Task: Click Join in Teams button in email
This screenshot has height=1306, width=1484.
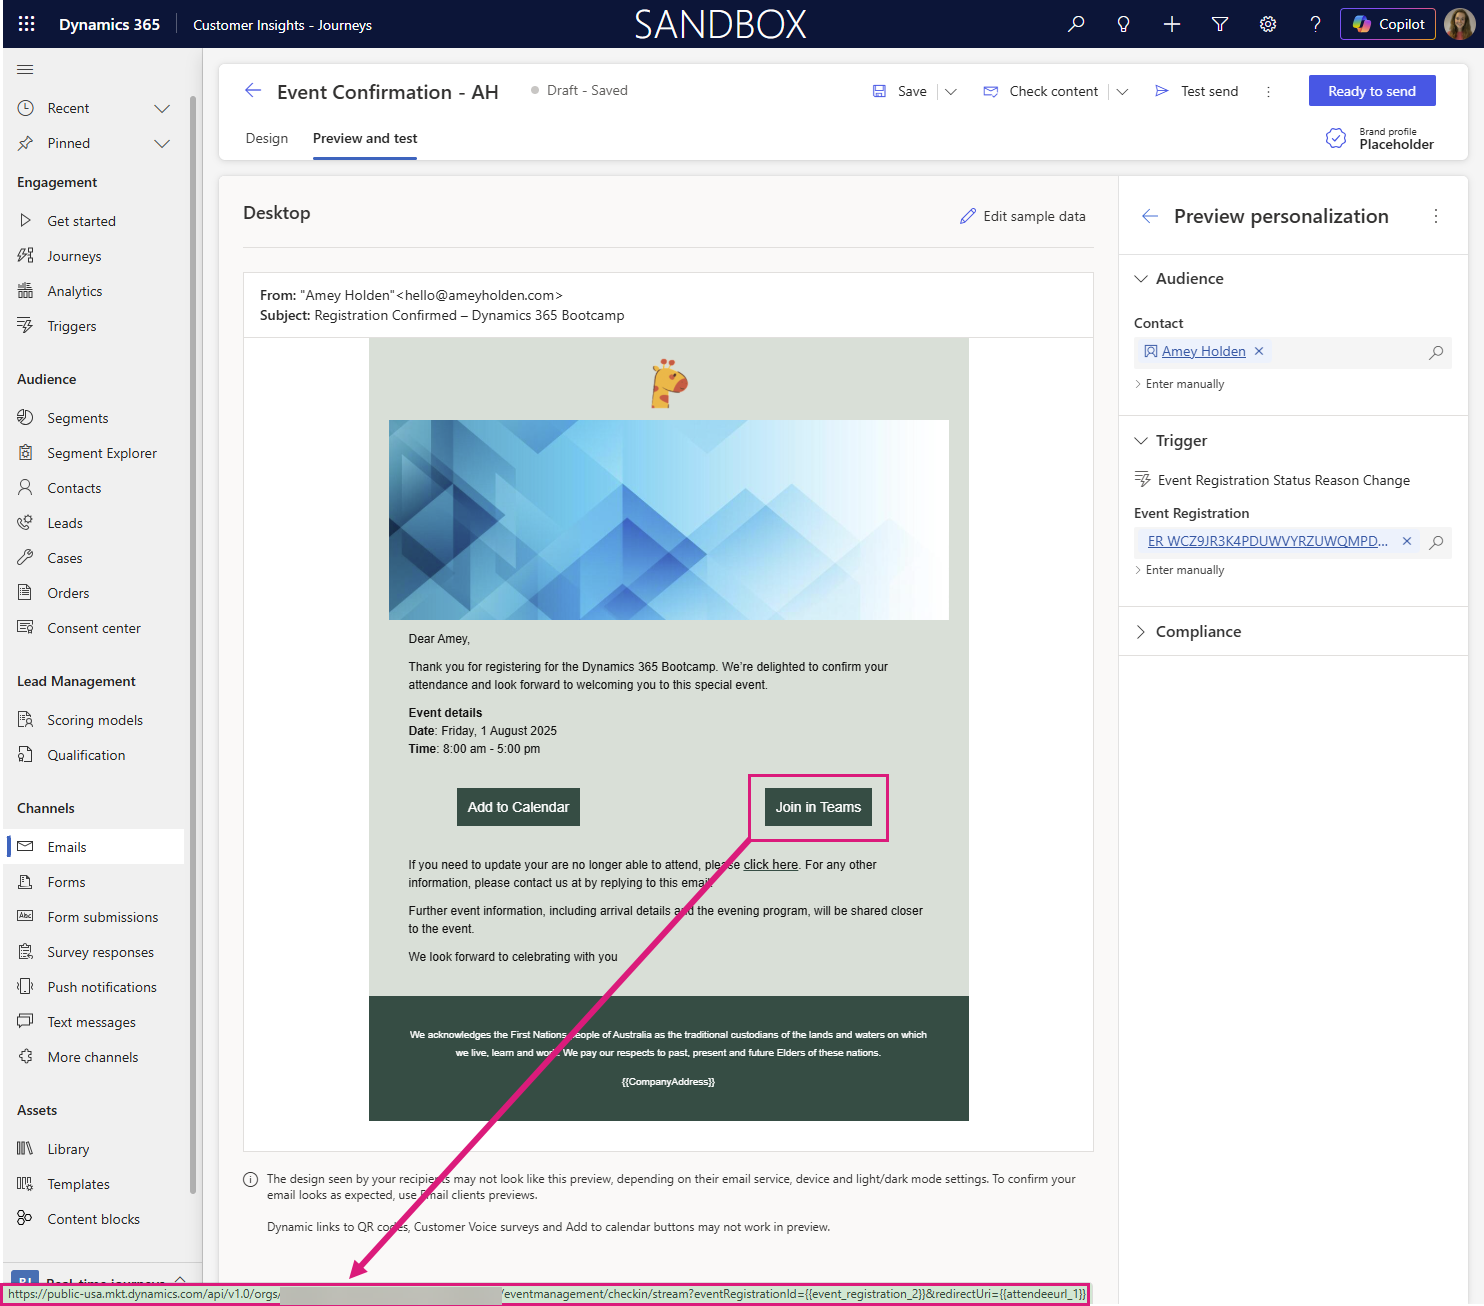Action: (818, 807)
